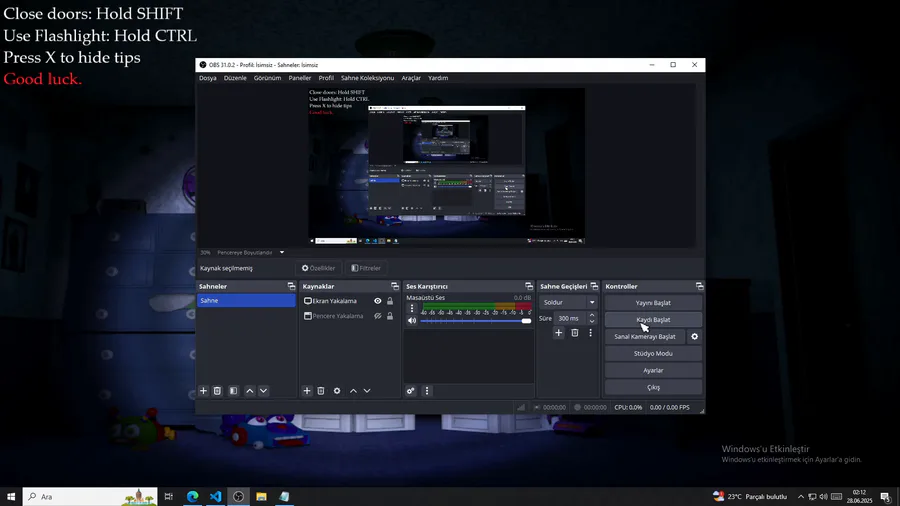Screen dimensions: 900x506
Task: Delete the selected scene with trash icon
Action: click(x=218, y=391)
